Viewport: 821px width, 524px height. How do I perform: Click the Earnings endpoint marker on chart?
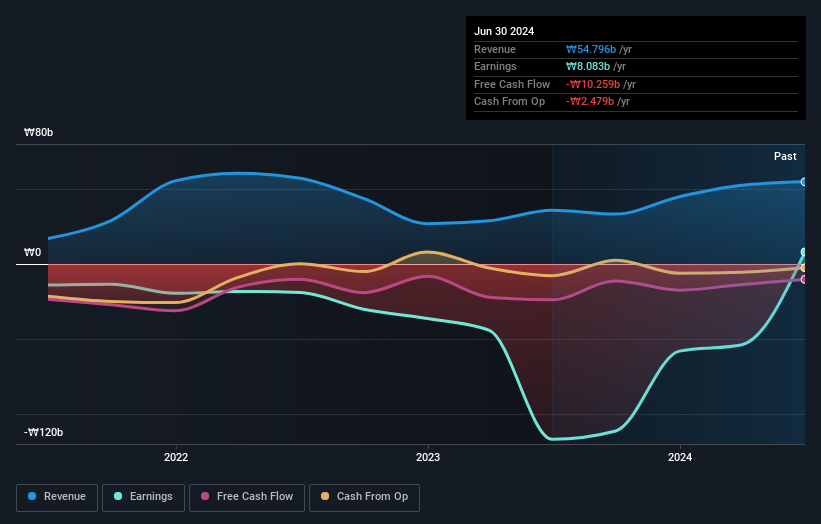click(x=804, y=252)
